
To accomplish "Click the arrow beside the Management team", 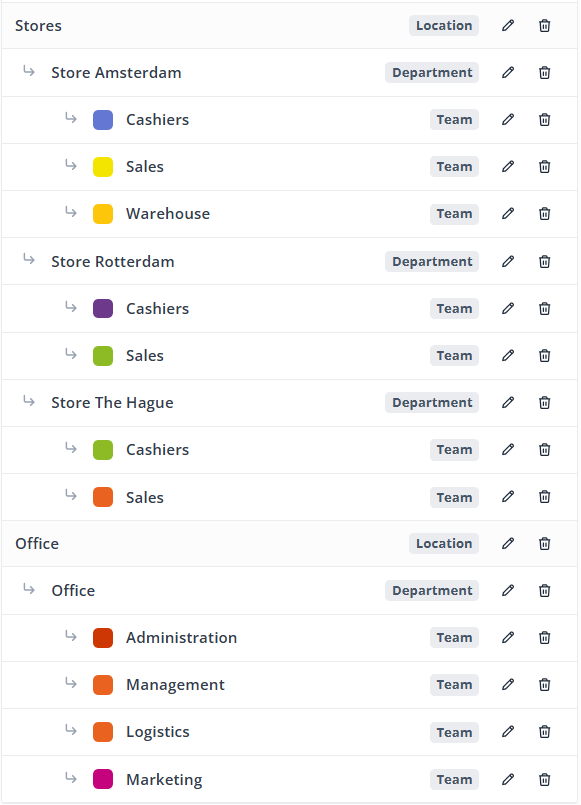I will point(70,683).
